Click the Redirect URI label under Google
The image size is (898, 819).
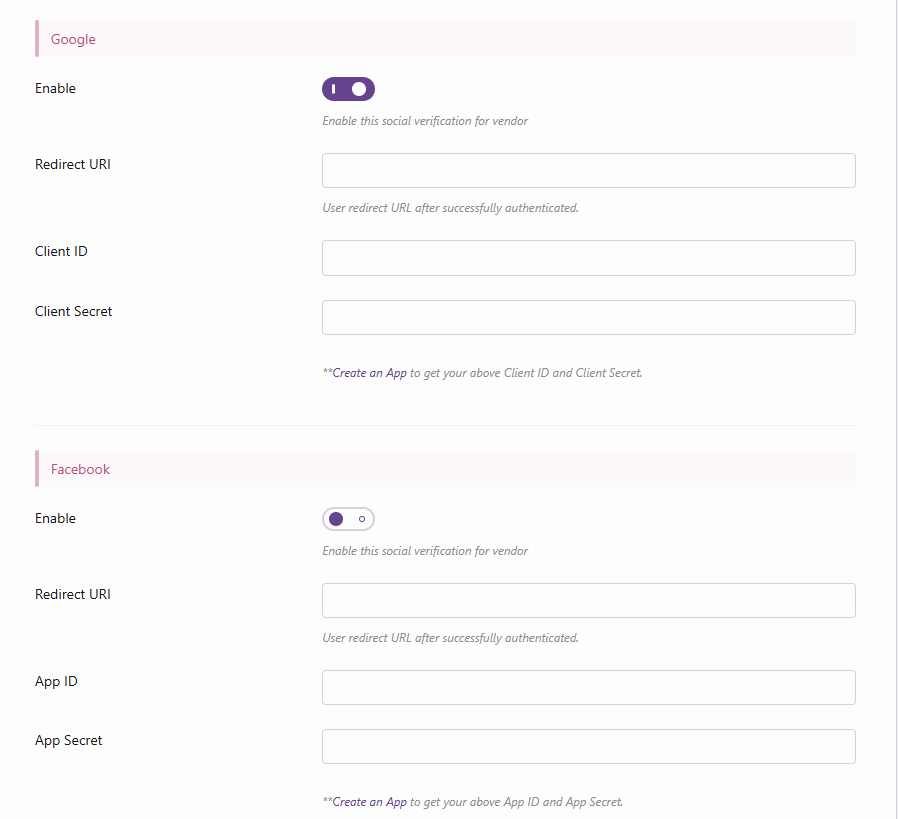pos(72,164)
